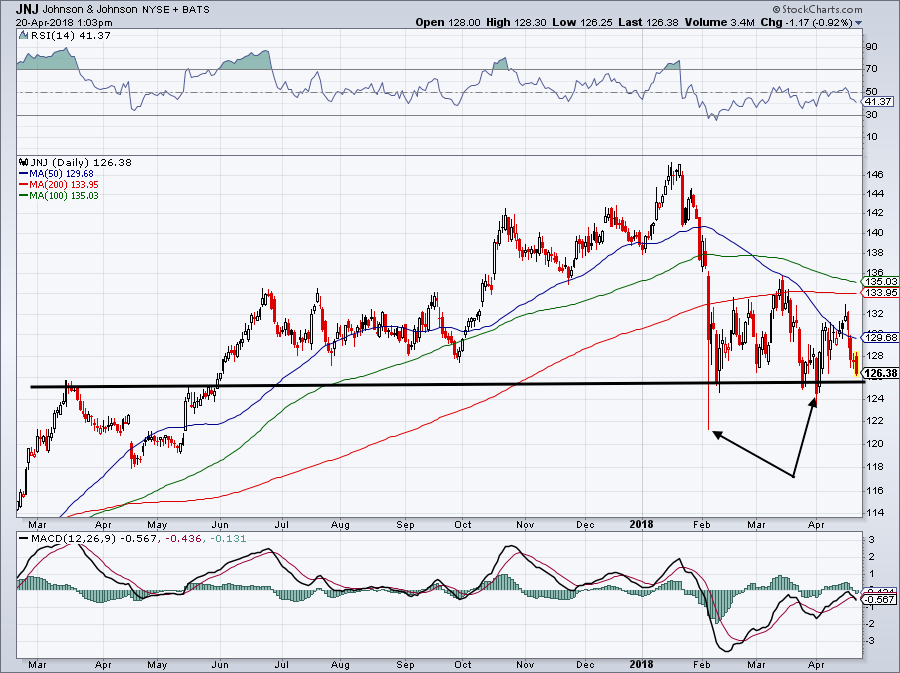Click the 20-Apr-2018 1:03pm timestamp
Screen dimensions: 900x673
64,23
